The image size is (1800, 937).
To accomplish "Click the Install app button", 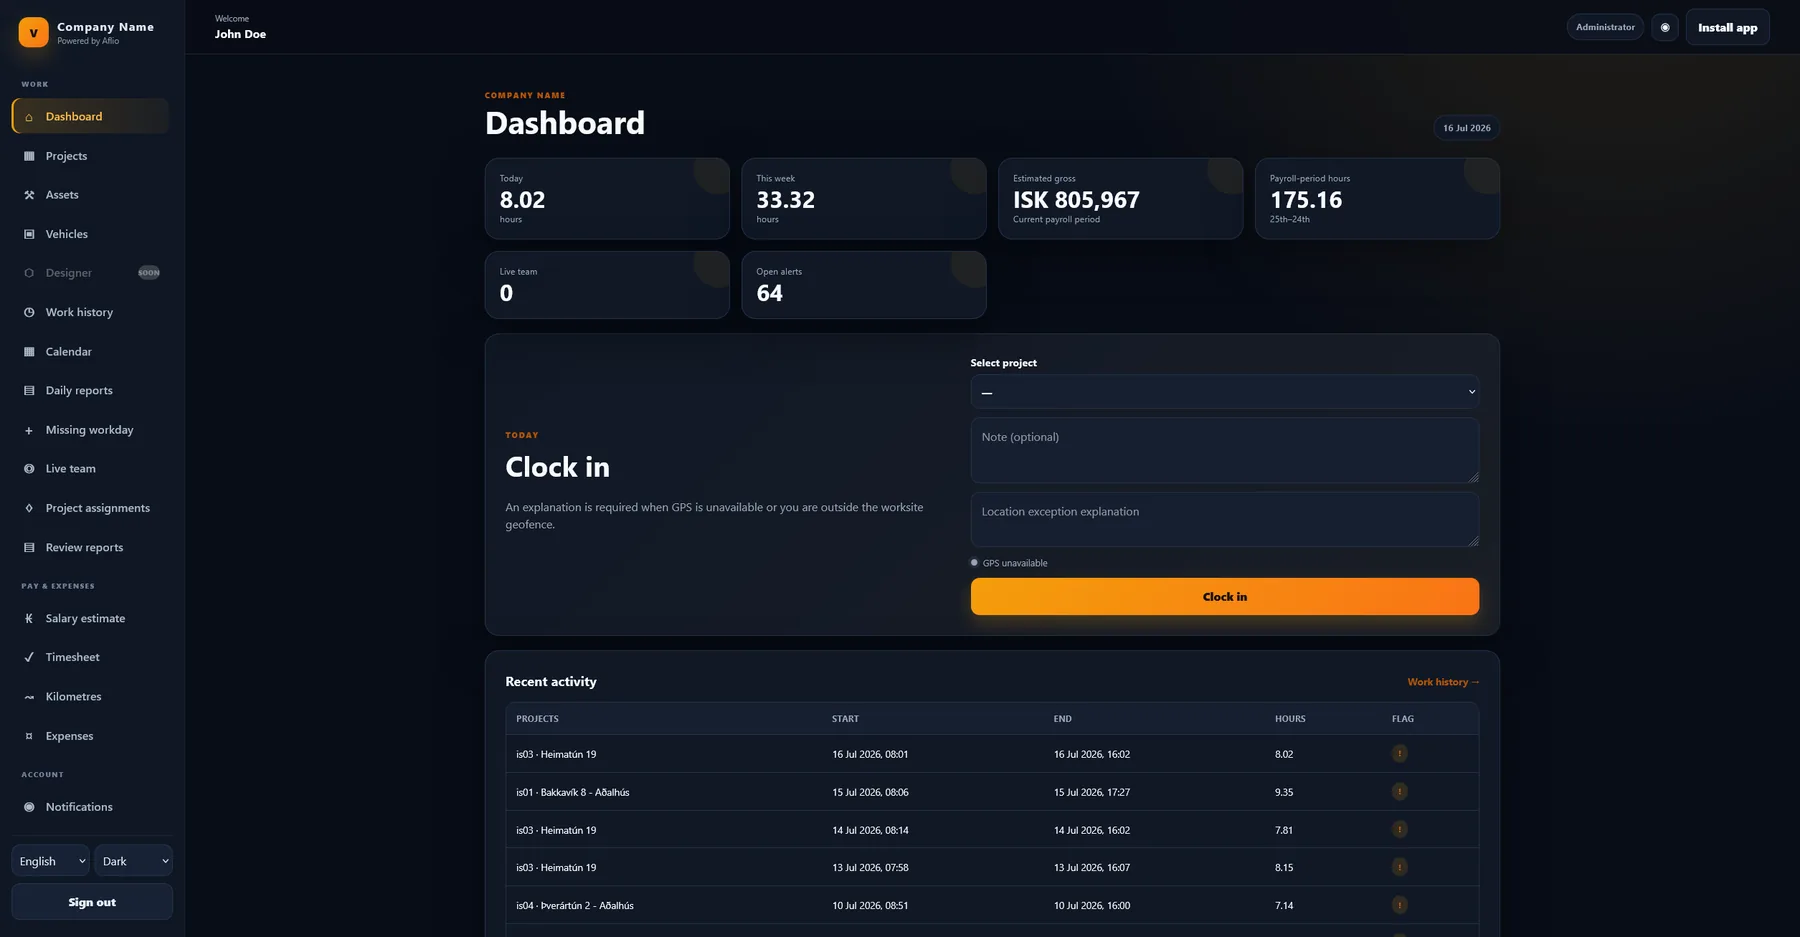I will pos(1727,27).
